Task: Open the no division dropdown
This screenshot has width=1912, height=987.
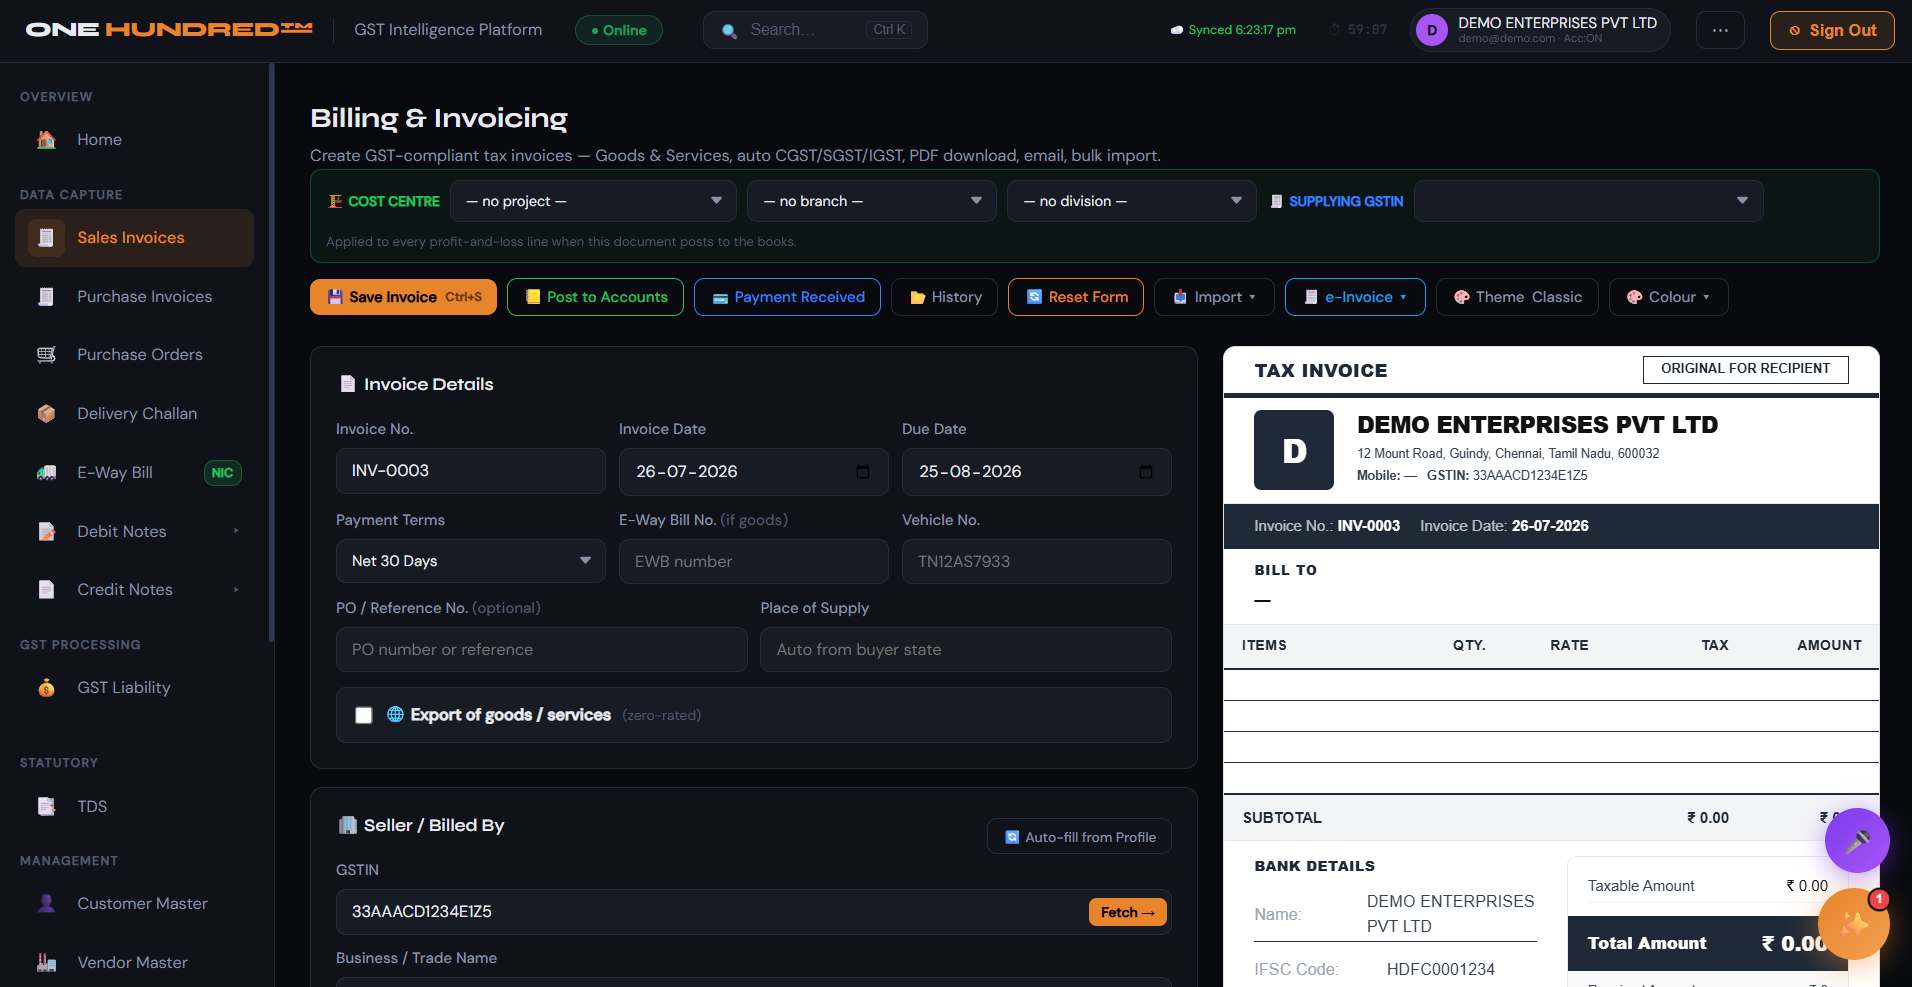Action: pyautogui.click(x=1132, y=201)
